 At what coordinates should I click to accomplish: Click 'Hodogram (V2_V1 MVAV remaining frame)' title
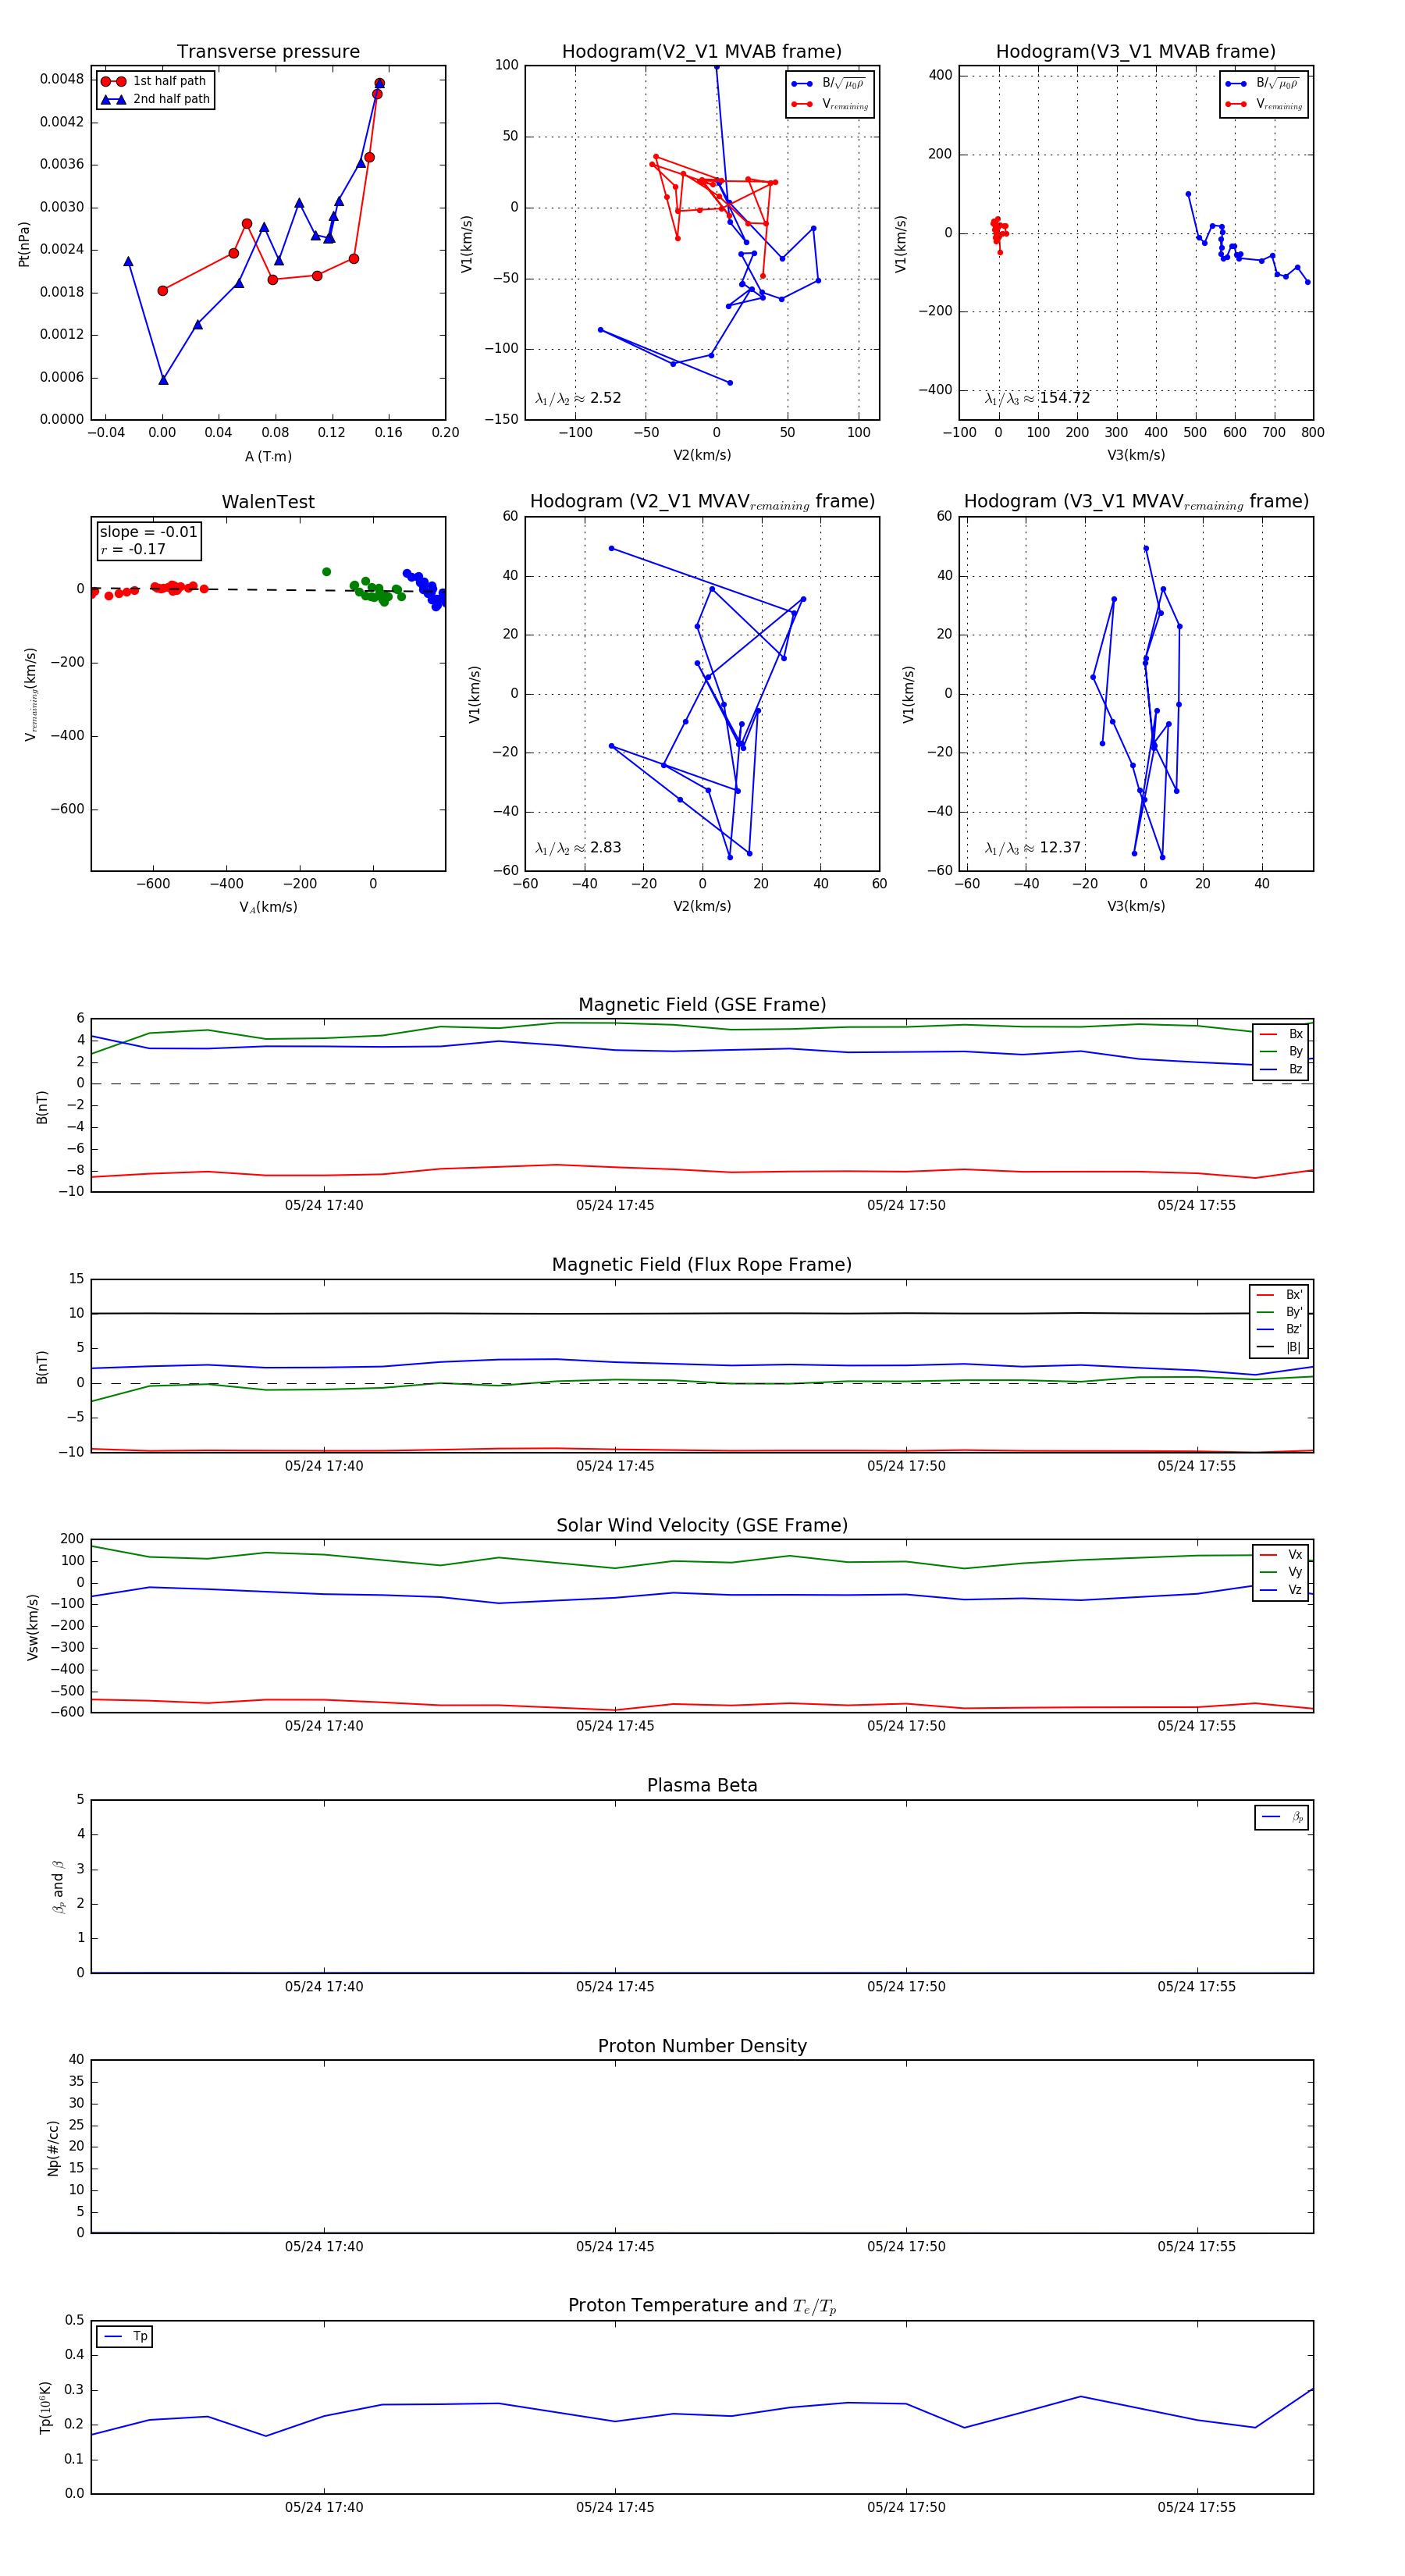[x=702, y=502]
